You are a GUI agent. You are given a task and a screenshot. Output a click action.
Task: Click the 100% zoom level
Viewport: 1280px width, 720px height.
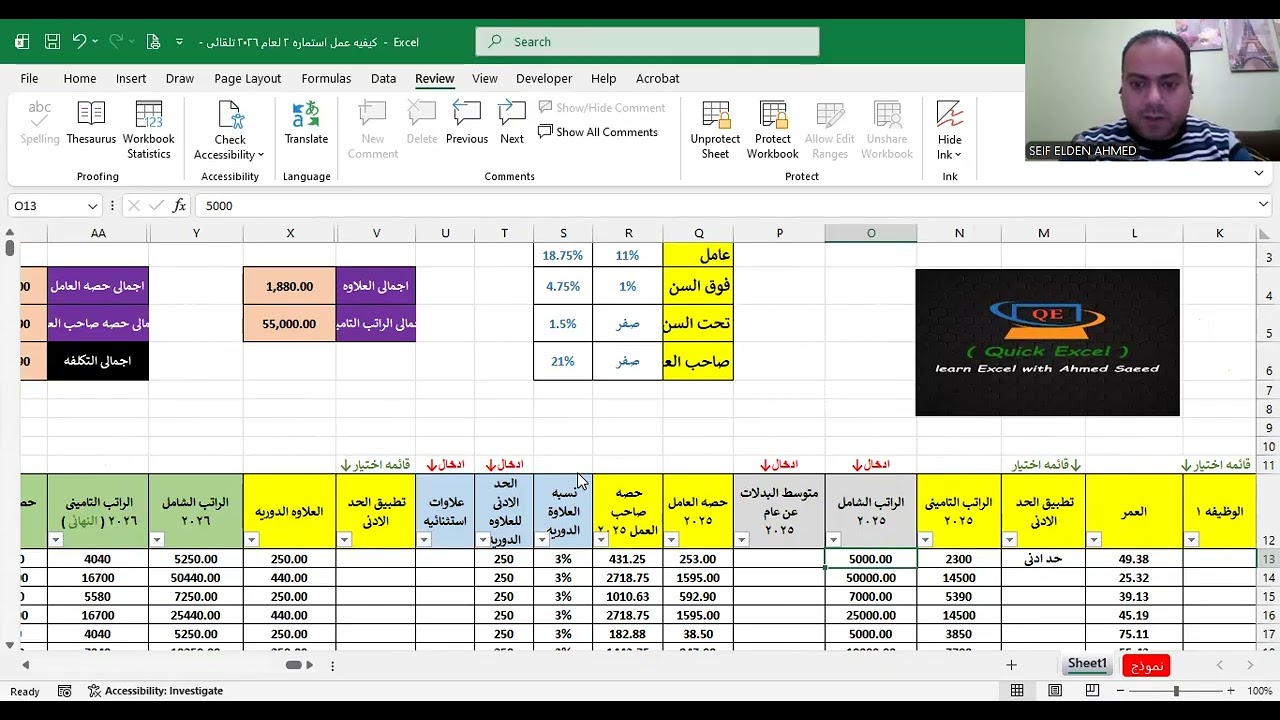(1259, 691)
